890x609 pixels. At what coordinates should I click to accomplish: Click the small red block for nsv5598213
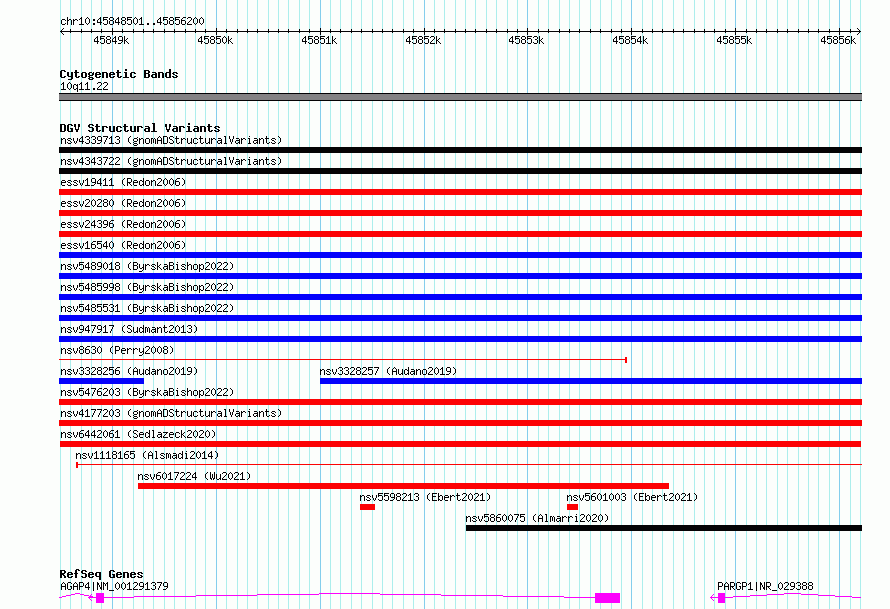[367, 507]
